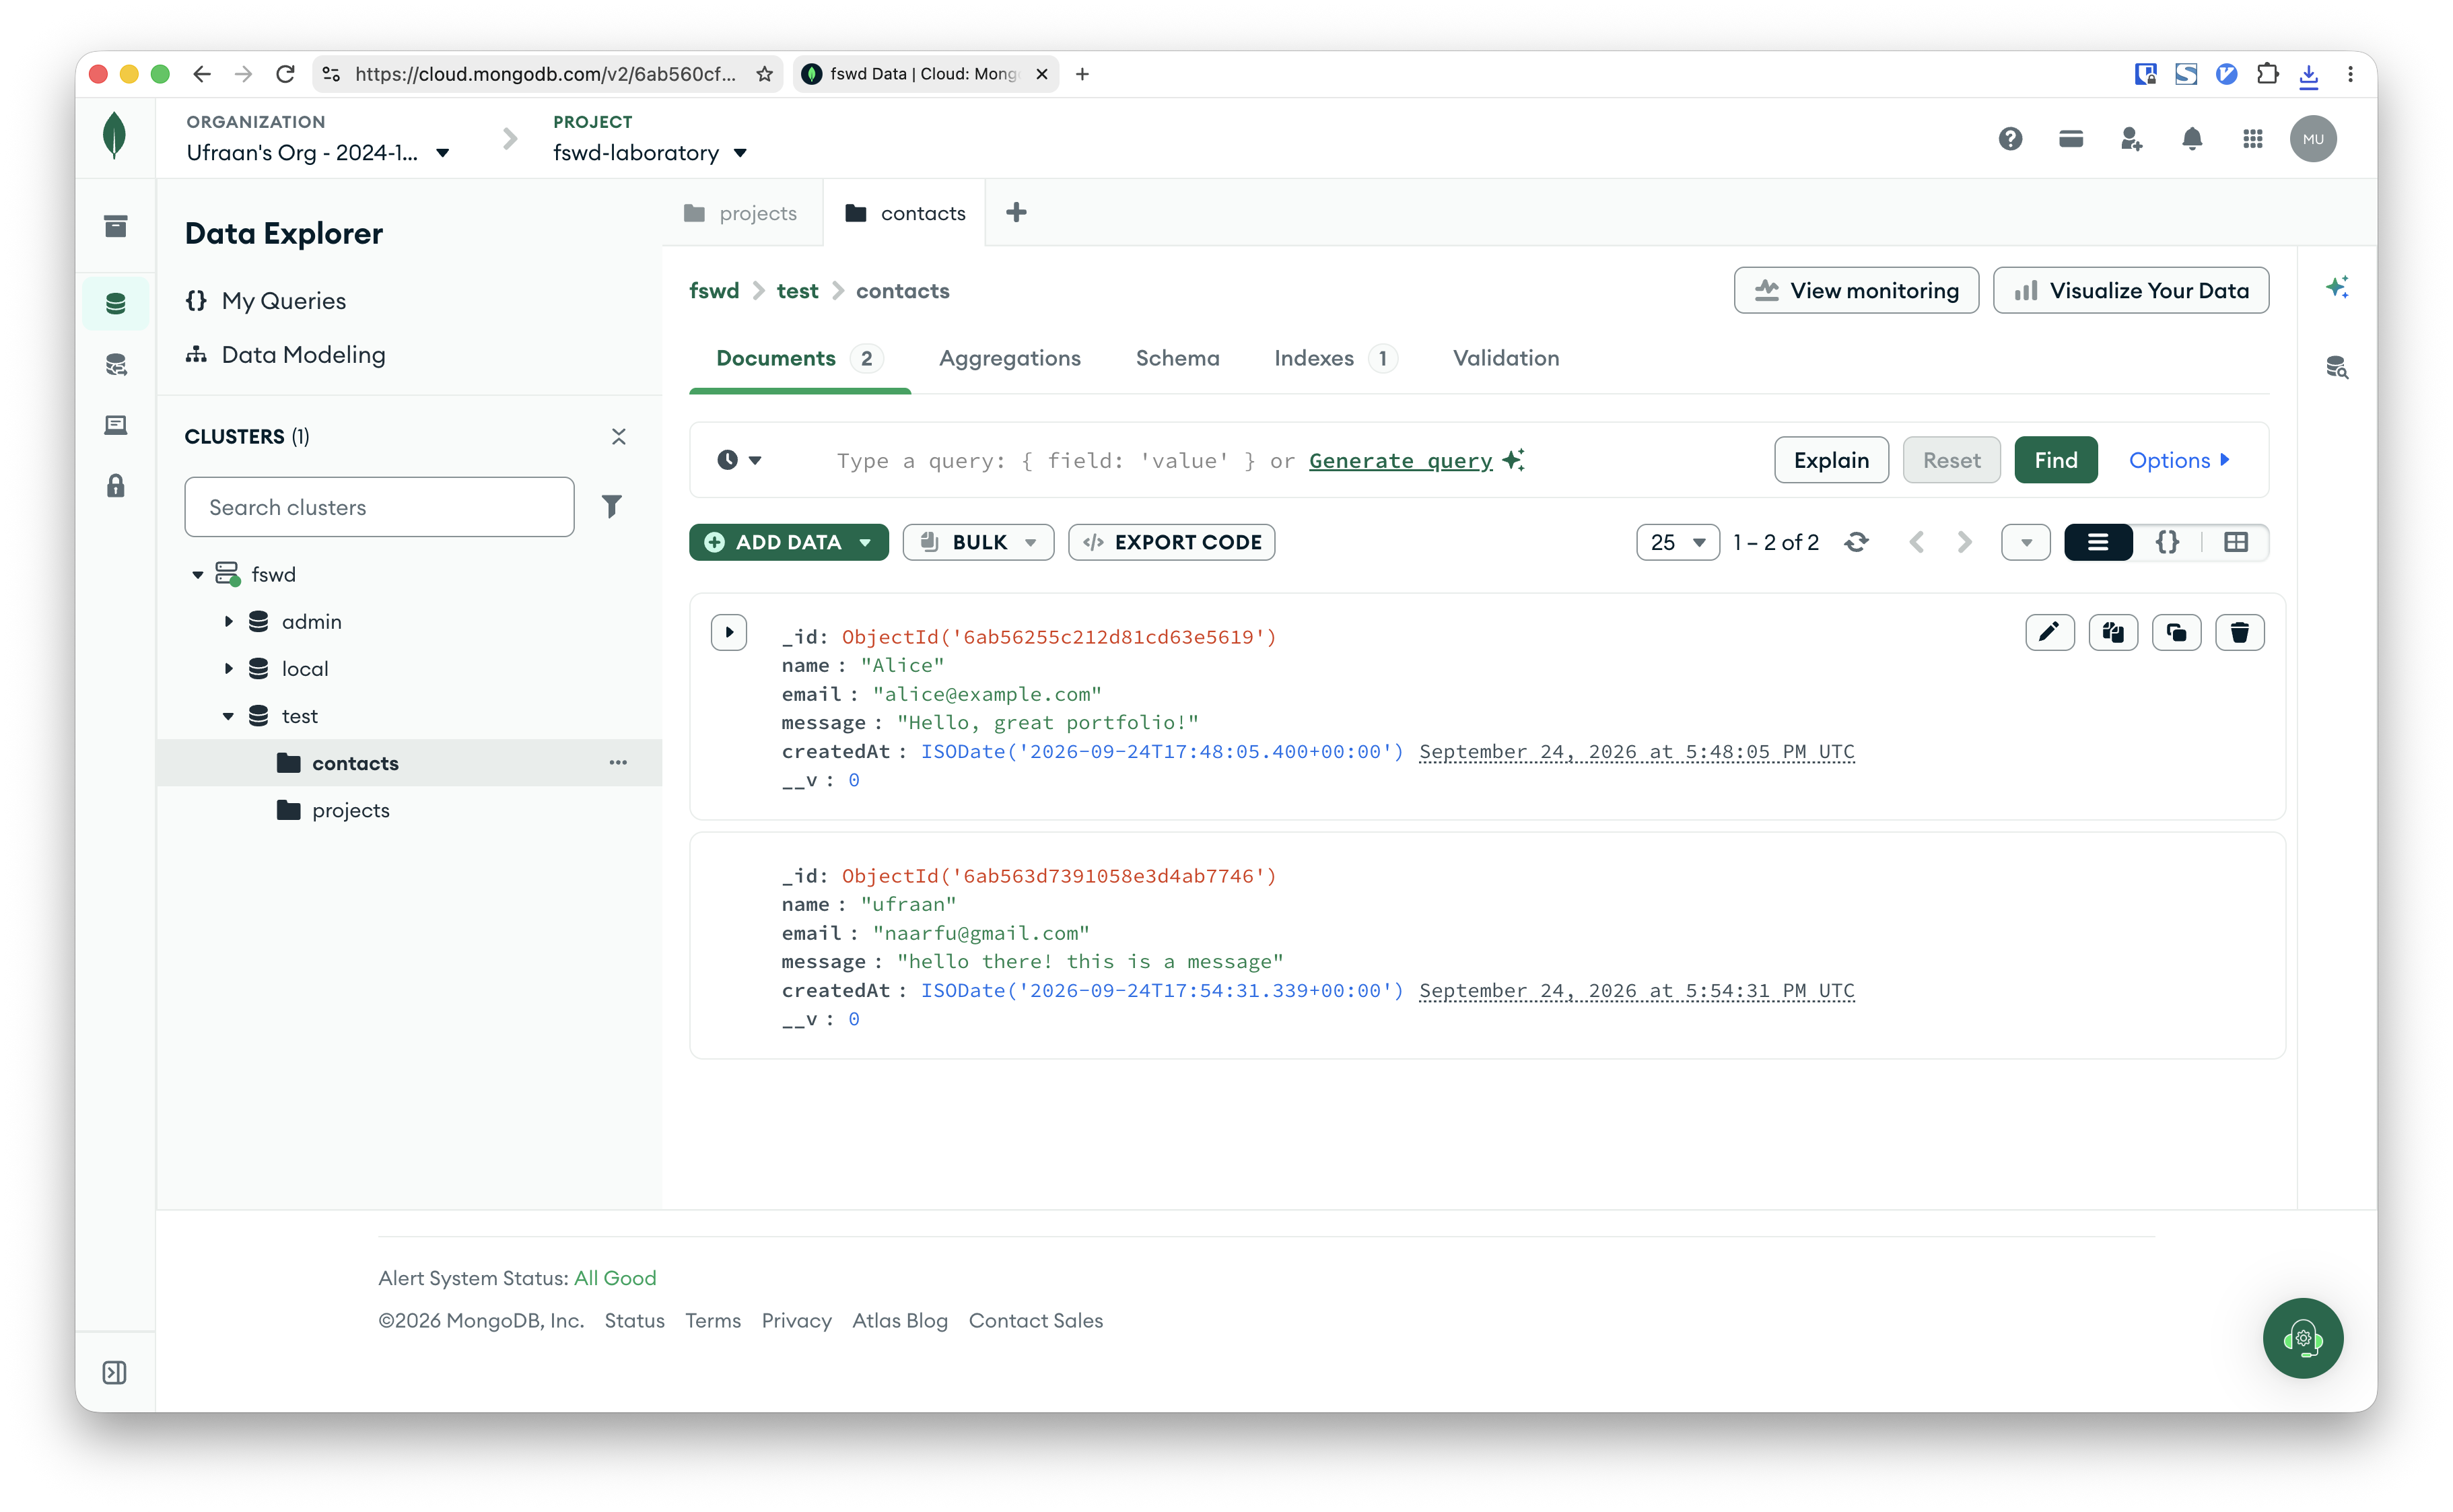Click the Generate query link
This screenshot has height=1512, width=2453.
click(x=1400, y=460)
